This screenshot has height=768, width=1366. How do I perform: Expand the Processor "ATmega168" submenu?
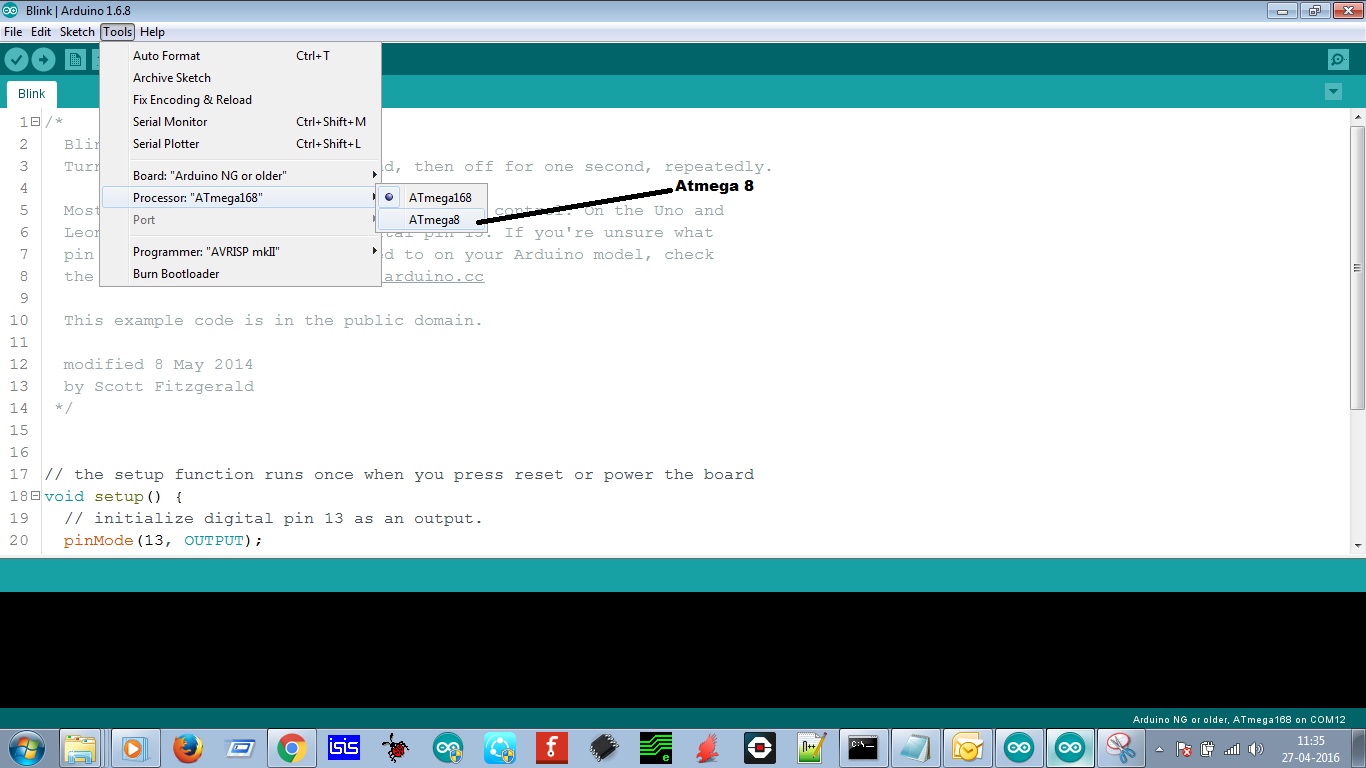pyautogui.click(x=240, y=198)
